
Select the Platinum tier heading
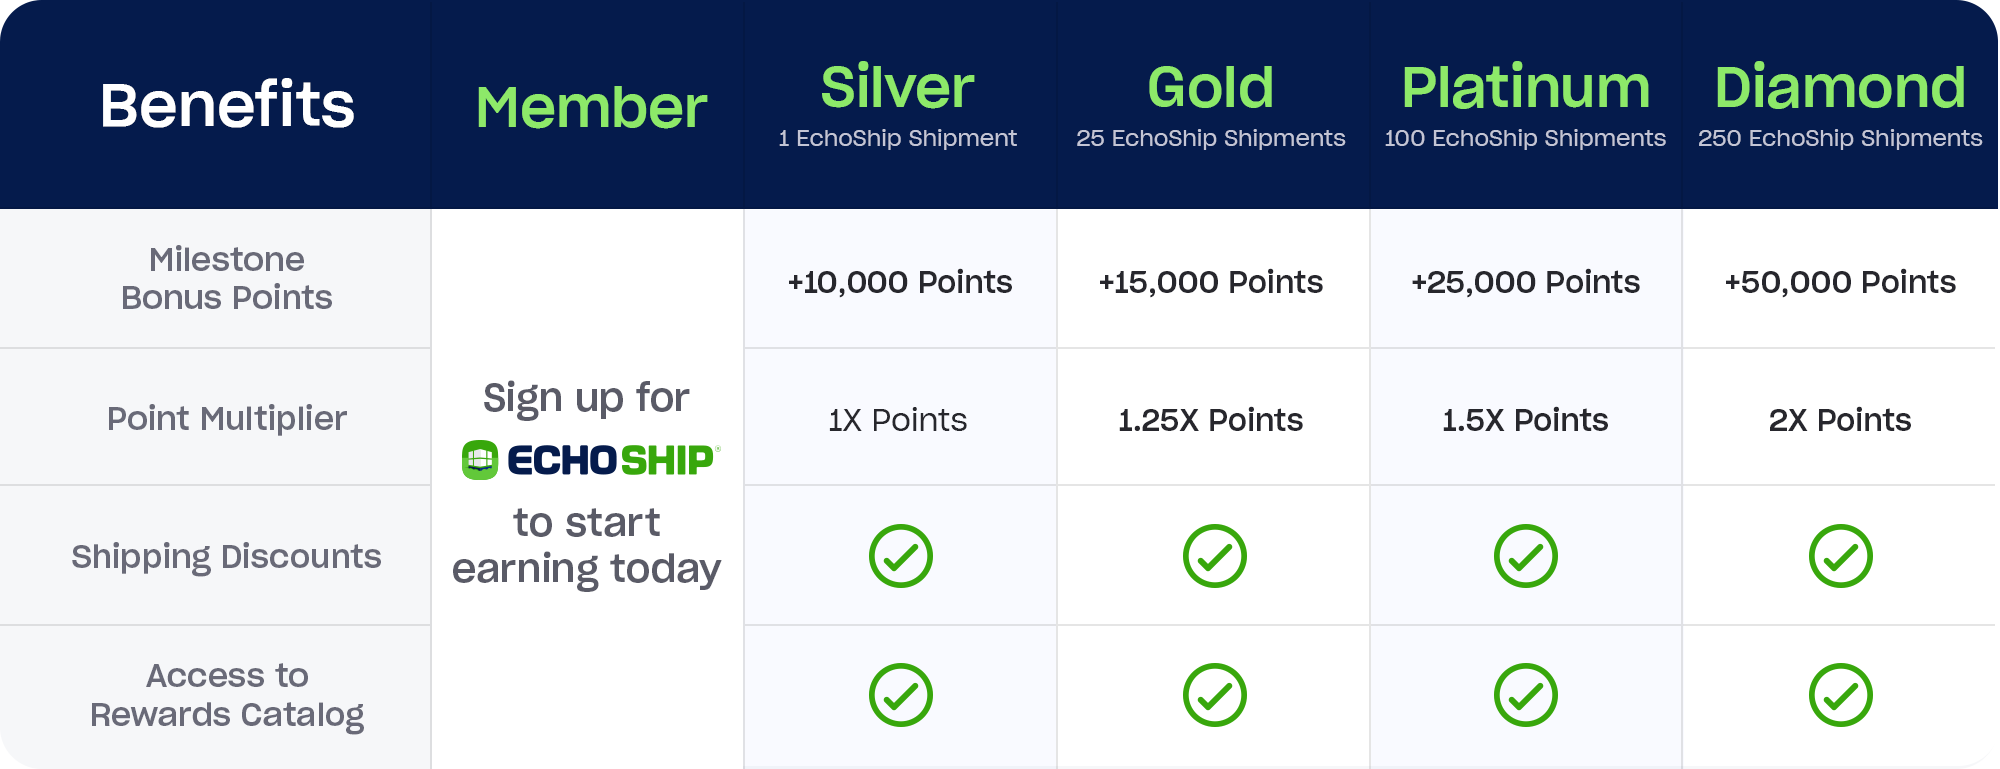click(1525, 87)
